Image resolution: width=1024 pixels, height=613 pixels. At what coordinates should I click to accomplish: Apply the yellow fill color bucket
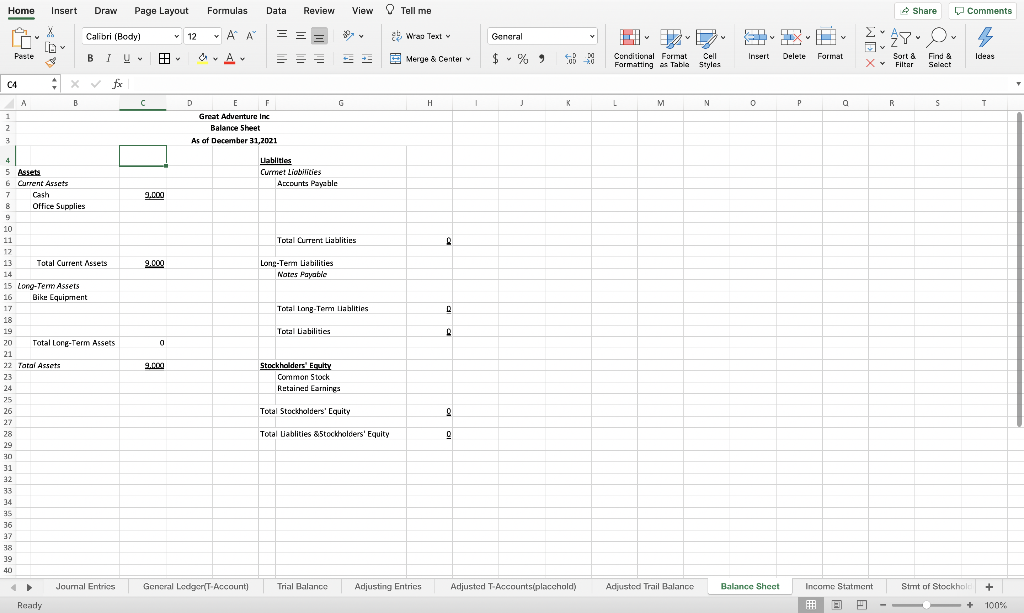(x=202, y=59)
